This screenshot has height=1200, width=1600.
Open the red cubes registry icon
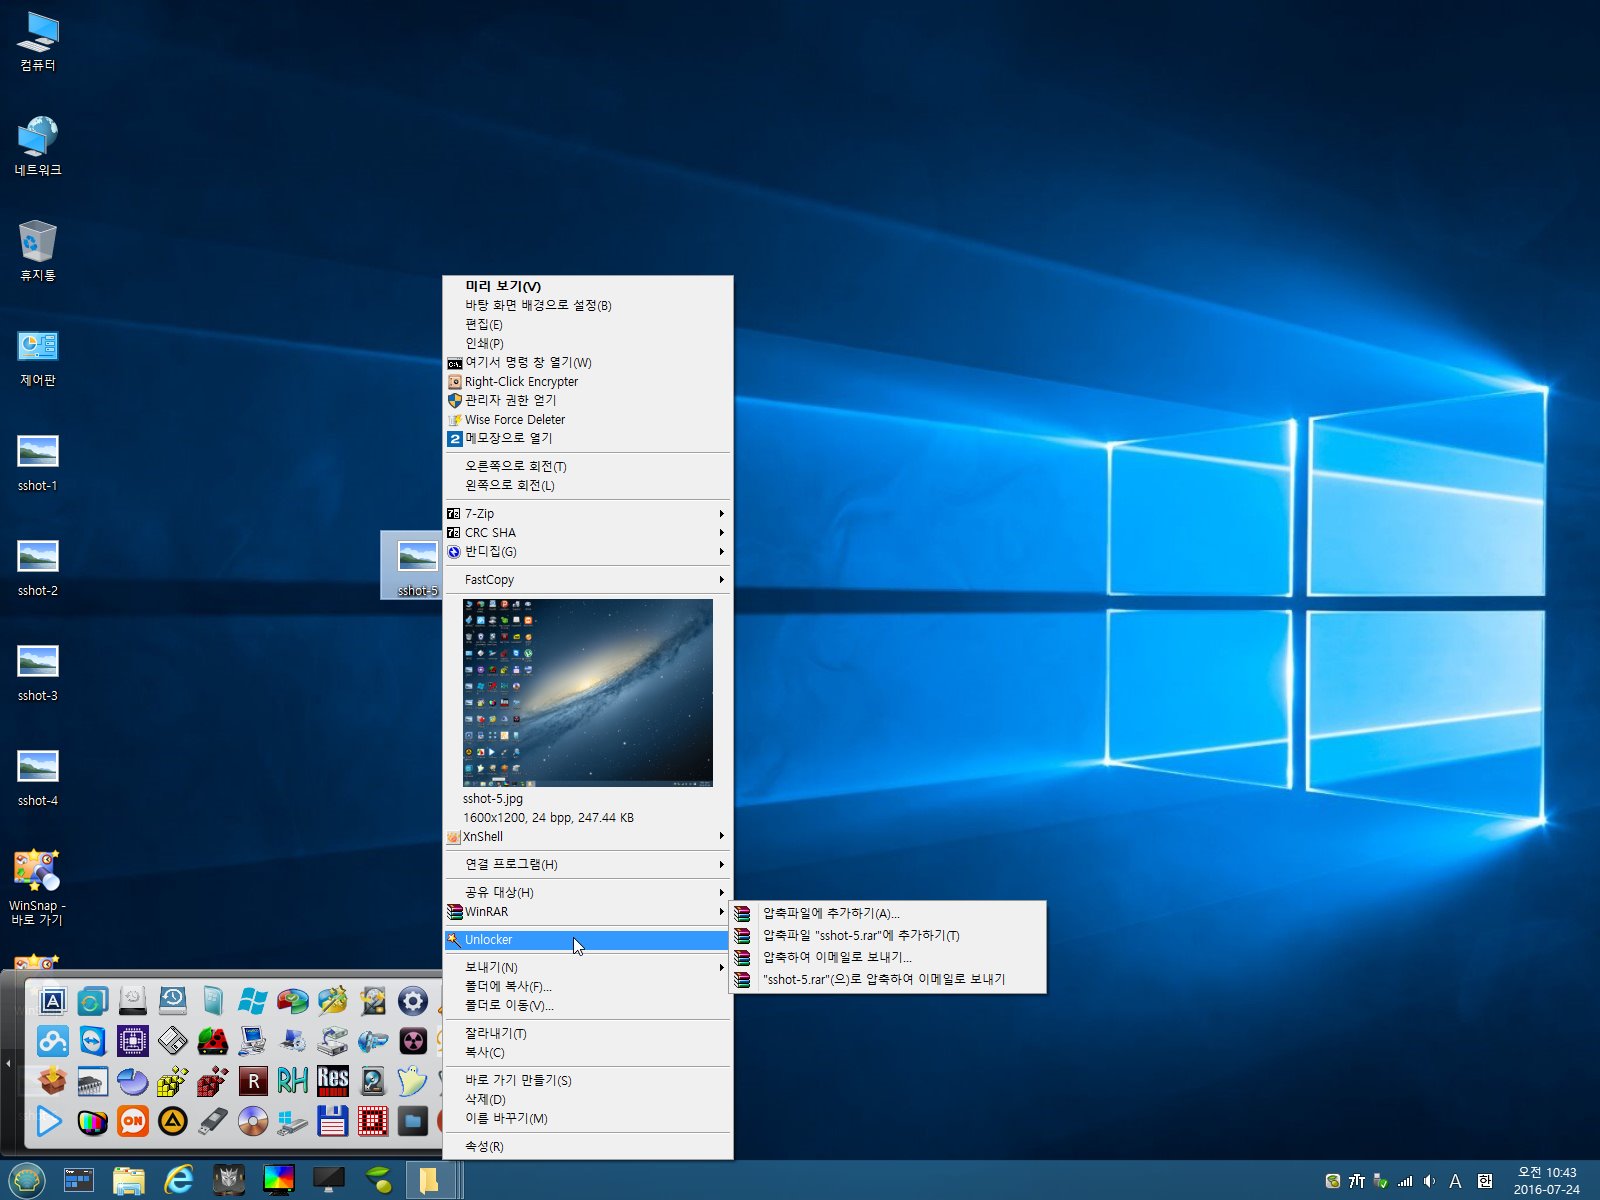[212, 1081]
